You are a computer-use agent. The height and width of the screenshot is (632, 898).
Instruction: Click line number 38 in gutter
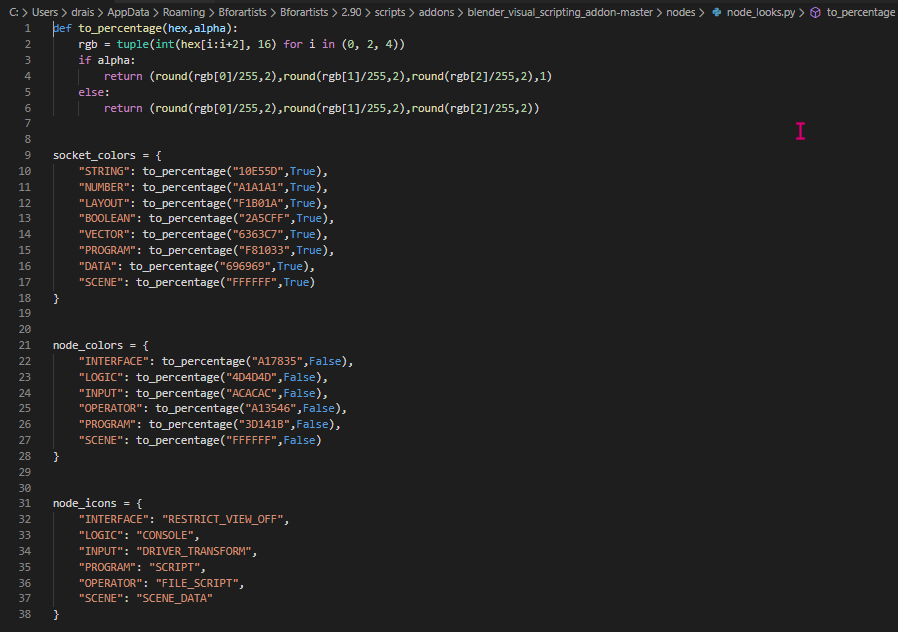tap(25, 614)
